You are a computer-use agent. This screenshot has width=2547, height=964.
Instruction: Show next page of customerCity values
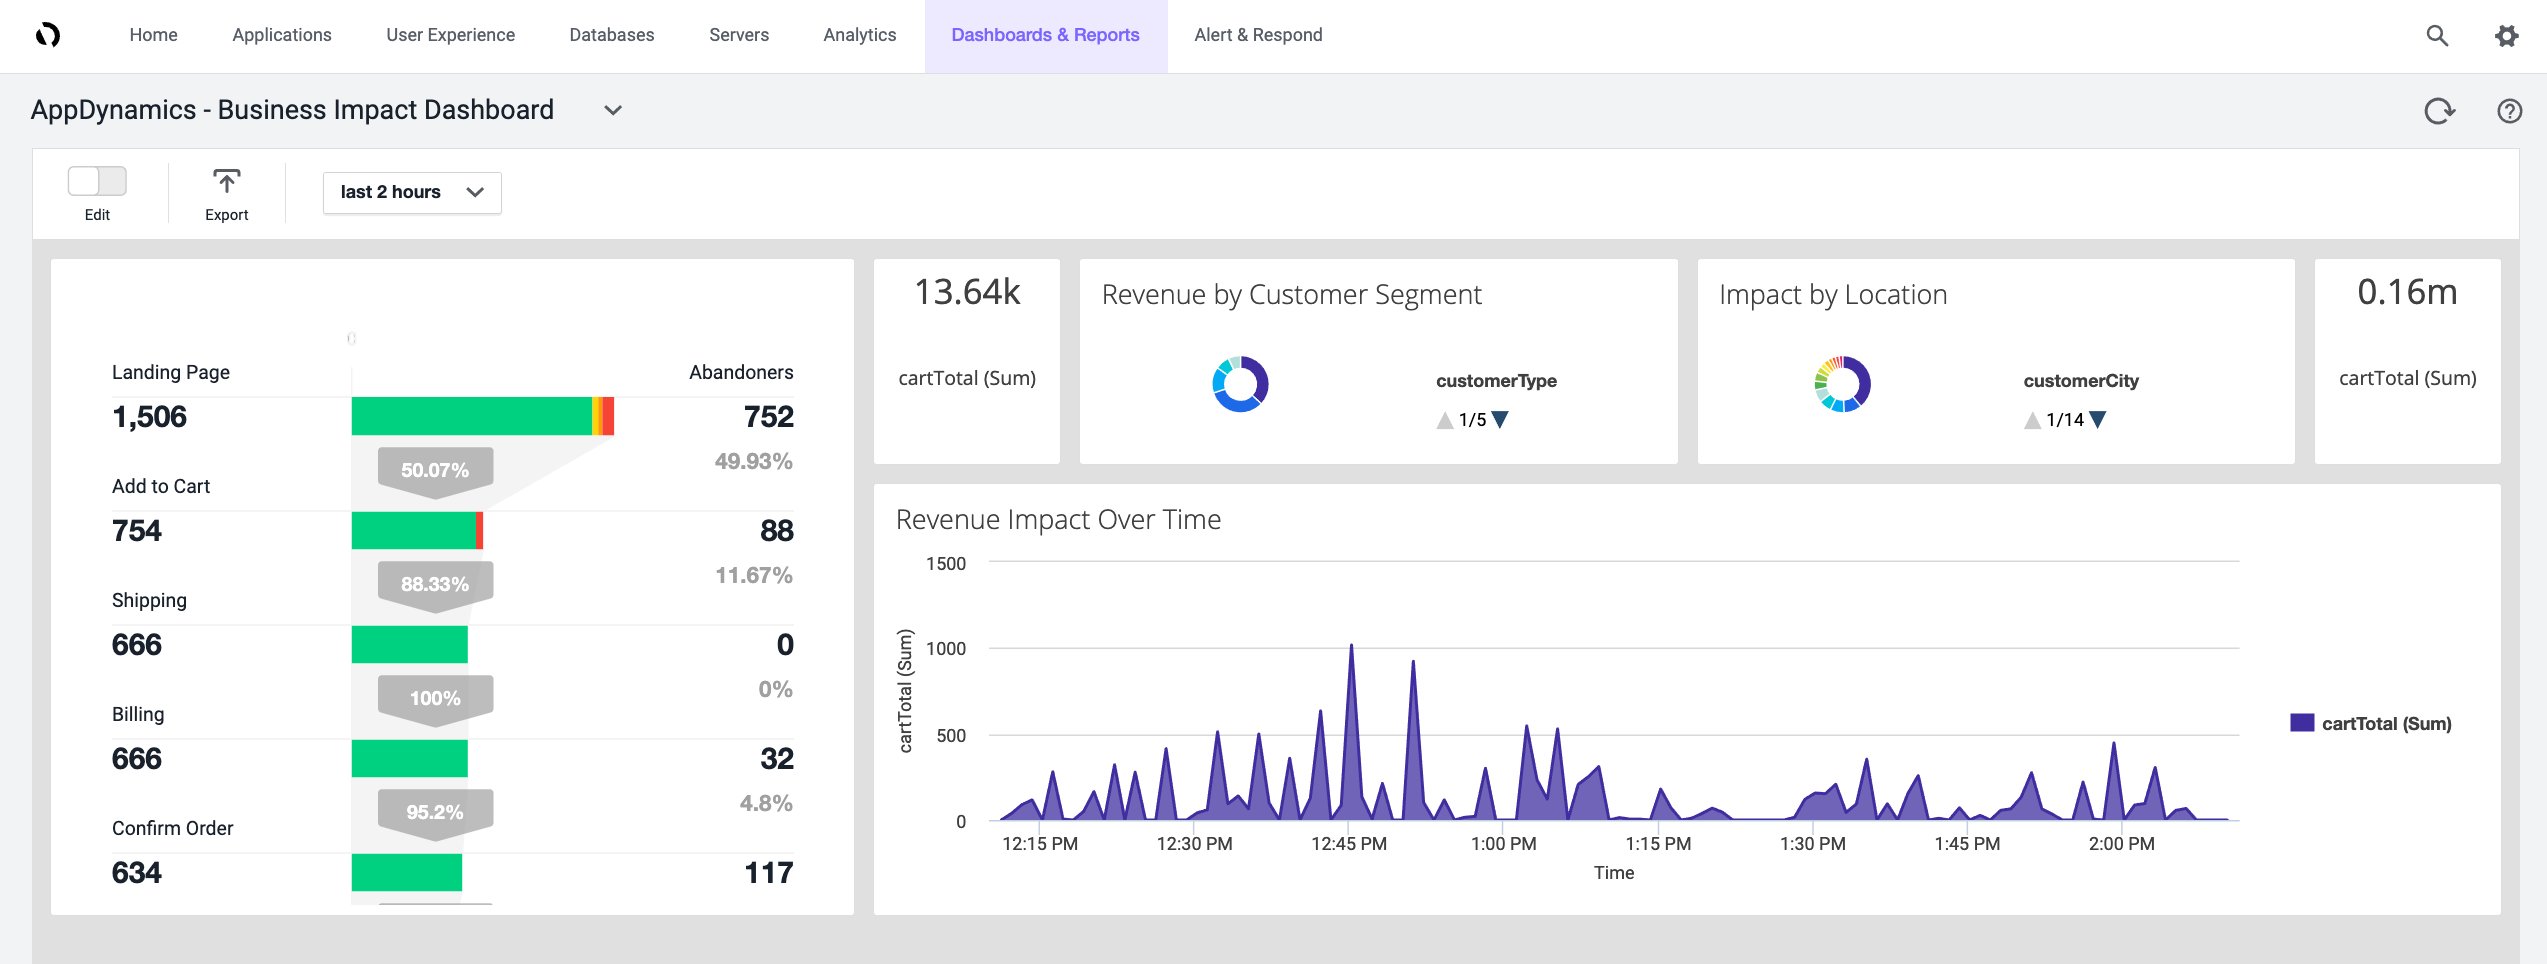click(2098, 419)
